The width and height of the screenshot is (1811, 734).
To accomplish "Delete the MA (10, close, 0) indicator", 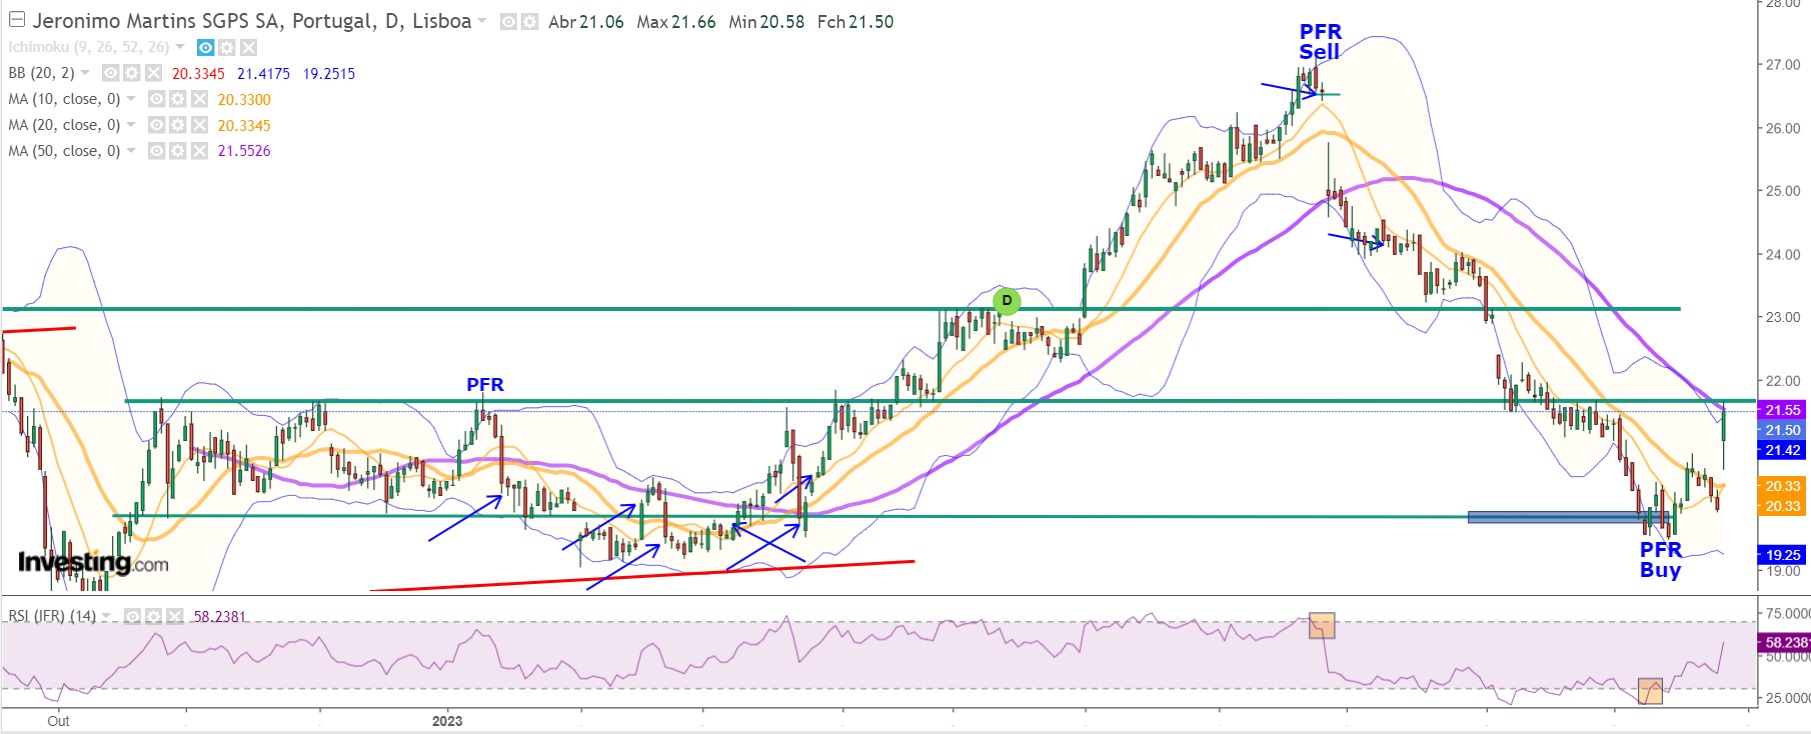I will coord(198,99).
